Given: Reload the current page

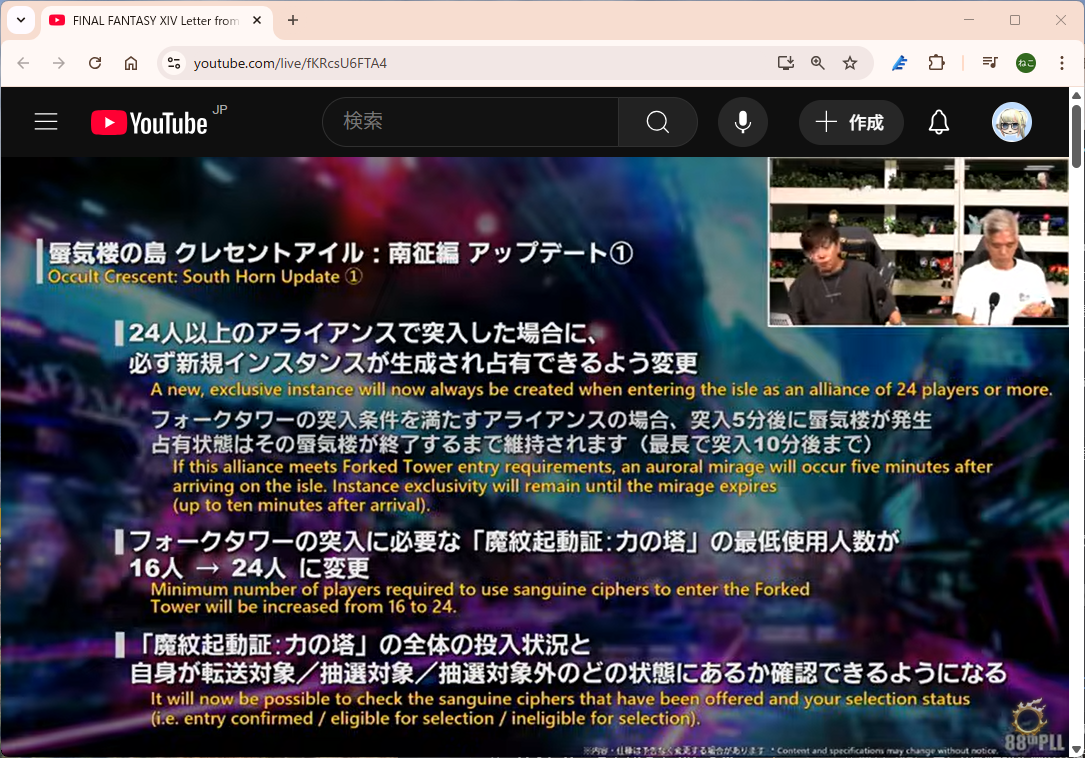Looking at the screenshot, I should pos(95,63).
